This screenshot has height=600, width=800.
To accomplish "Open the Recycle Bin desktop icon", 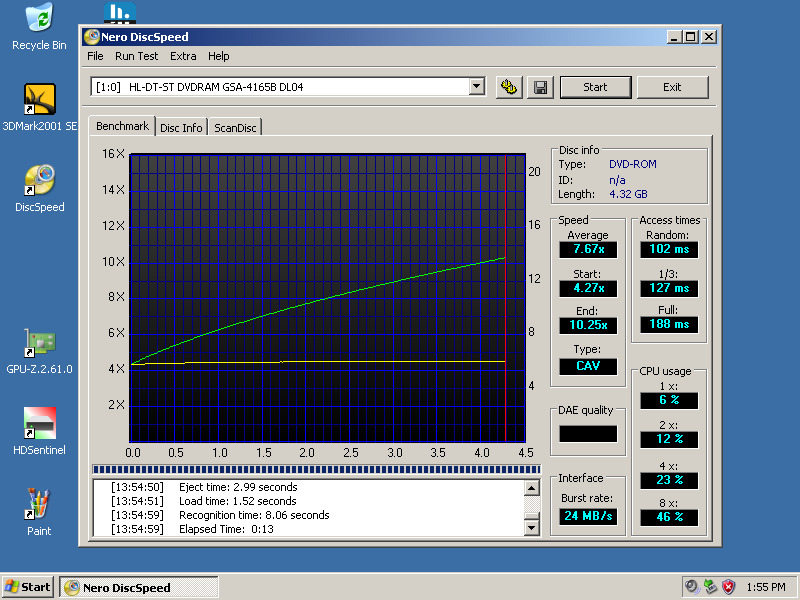I will click(x=39, y=20).
